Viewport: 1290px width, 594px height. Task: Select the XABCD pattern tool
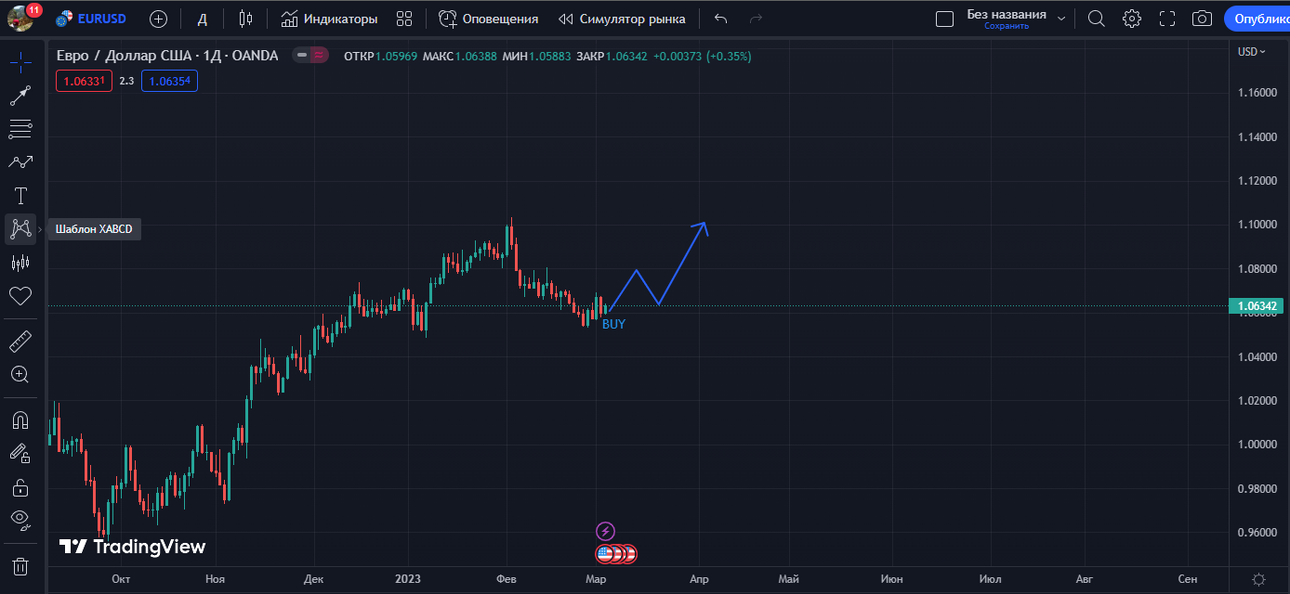pos(20,229)
